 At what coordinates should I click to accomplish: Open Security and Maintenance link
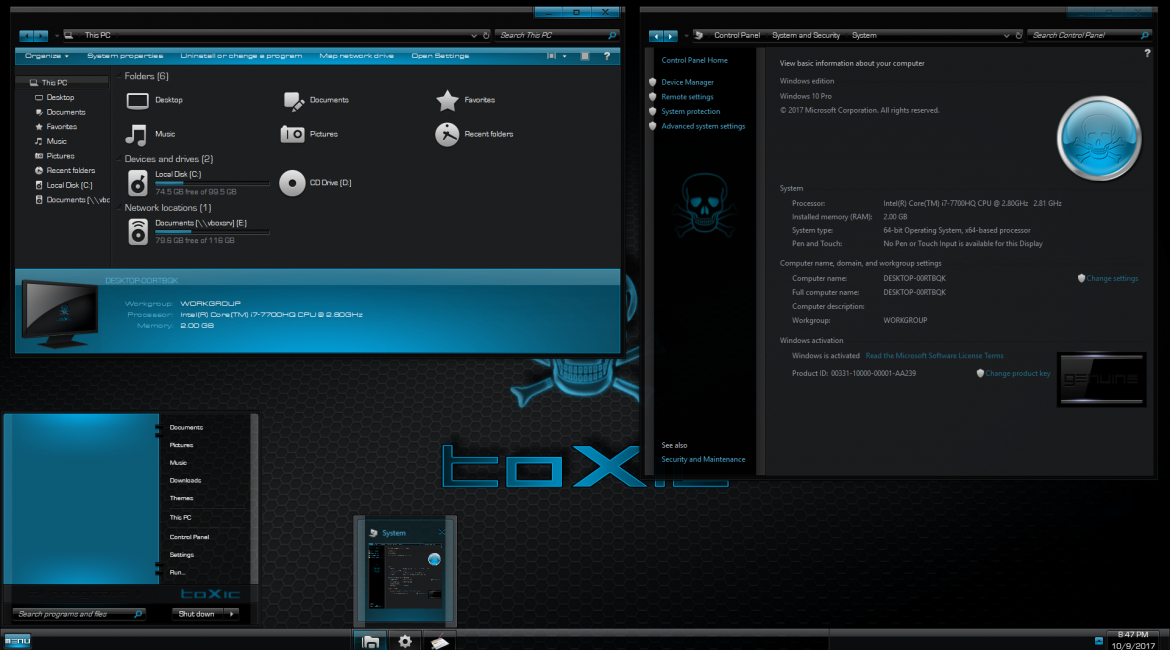pyautogui.click(x=703, y=460)
